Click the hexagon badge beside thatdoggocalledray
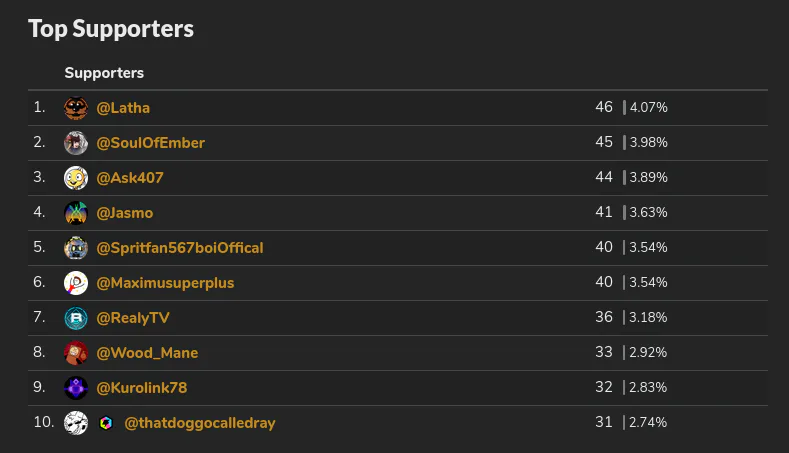 106,423
